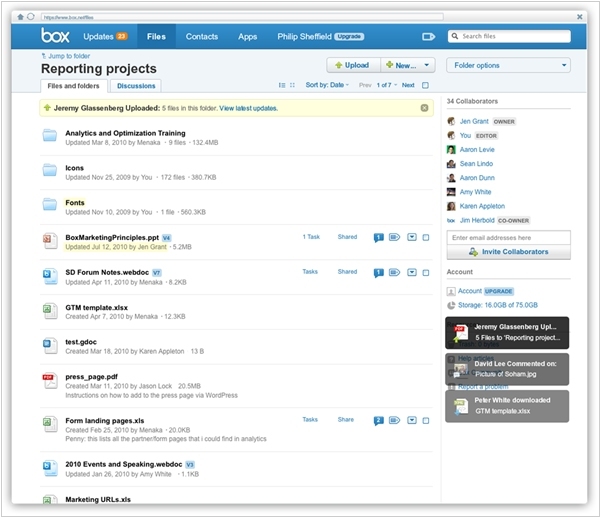600x517 pixels.
Task: Select SD Forum Notes.webdoc row checkbox
Action: (426, 272)
